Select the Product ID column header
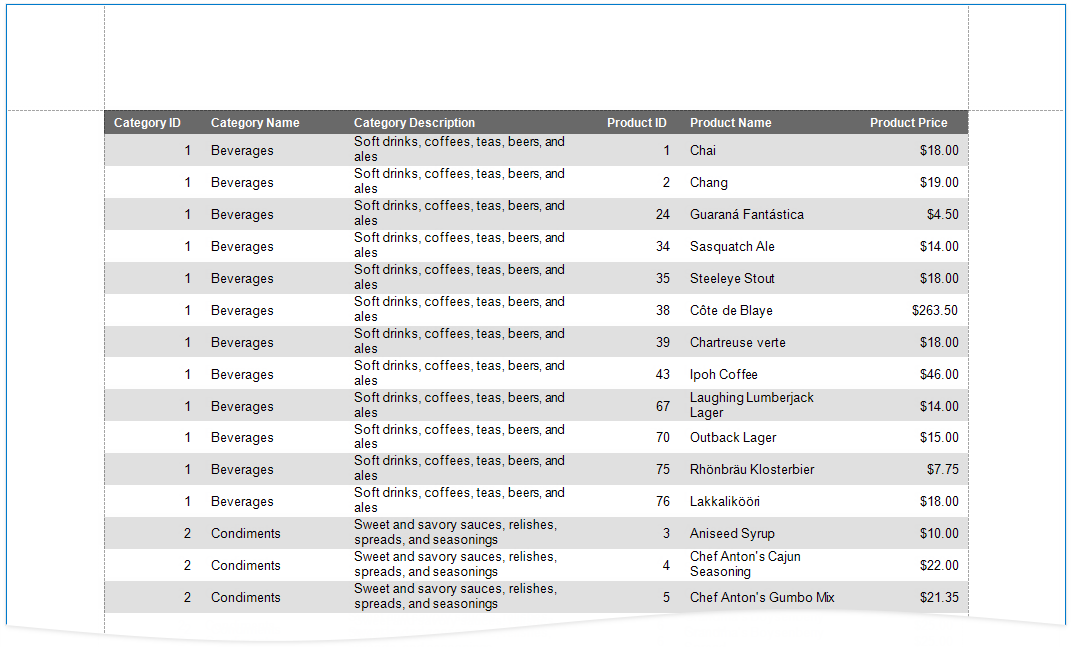Viewport: 1072px width, 649px height. (x=636, y=123)
